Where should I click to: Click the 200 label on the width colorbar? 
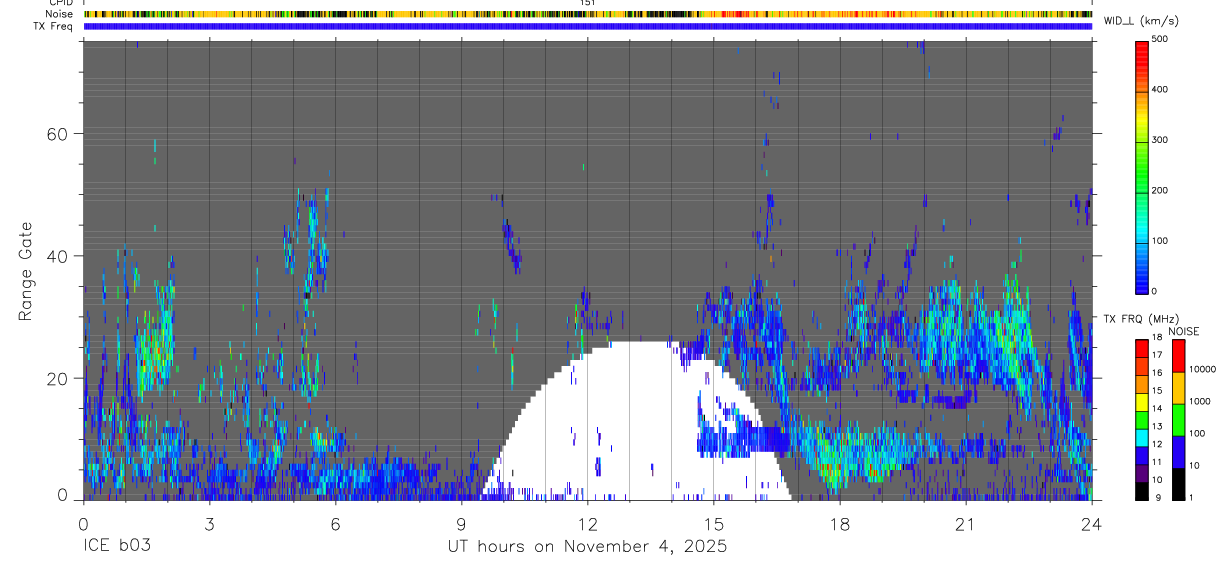tap(1160, 190)
